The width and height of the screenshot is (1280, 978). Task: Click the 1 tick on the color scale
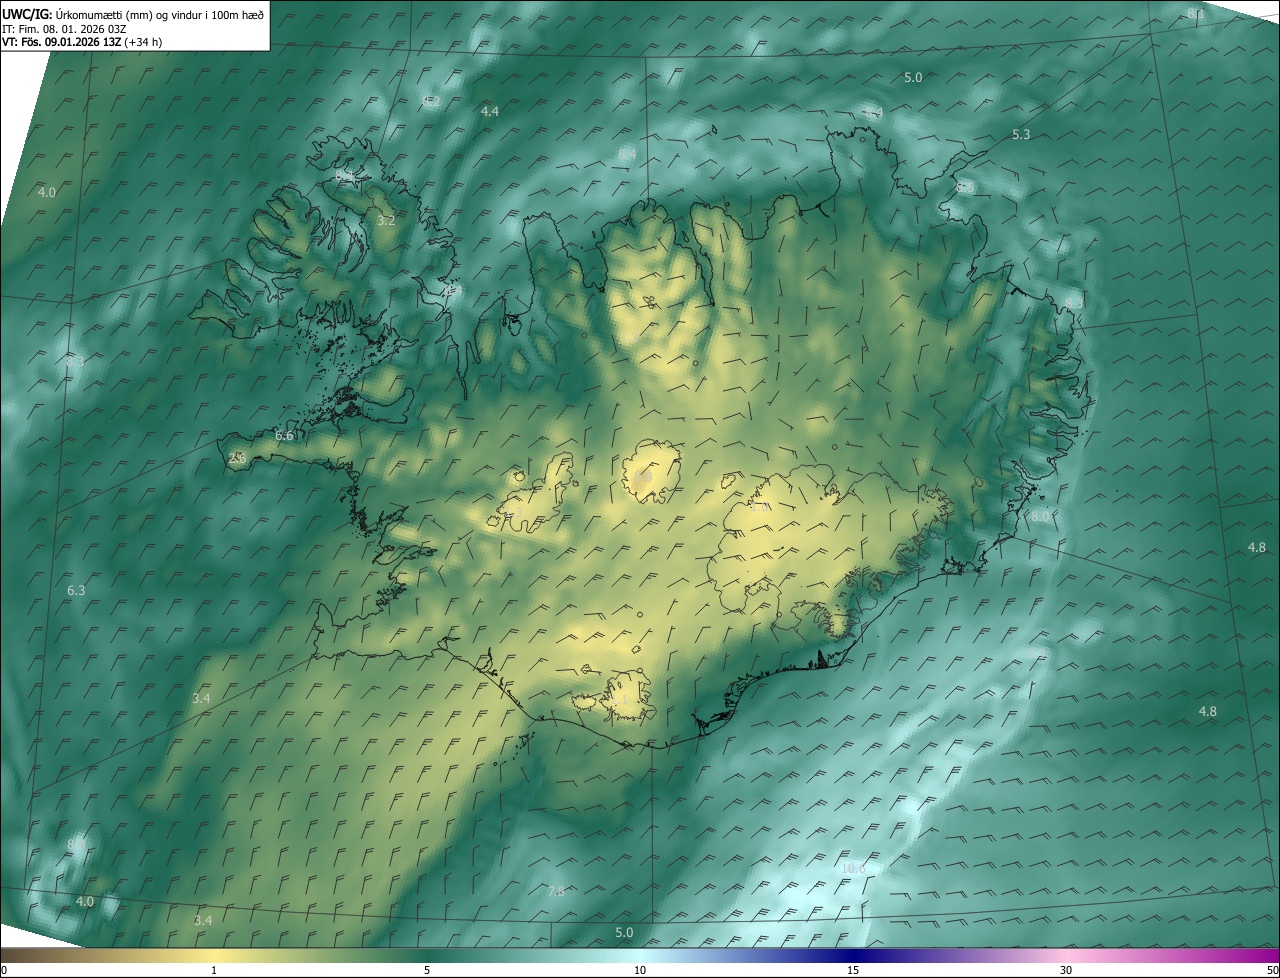tap(214, 970)
